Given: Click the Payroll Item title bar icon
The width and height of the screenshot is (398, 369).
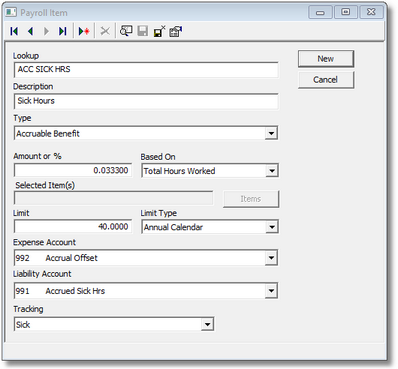Looking at the screenshot, I should (x=11, y=12).
